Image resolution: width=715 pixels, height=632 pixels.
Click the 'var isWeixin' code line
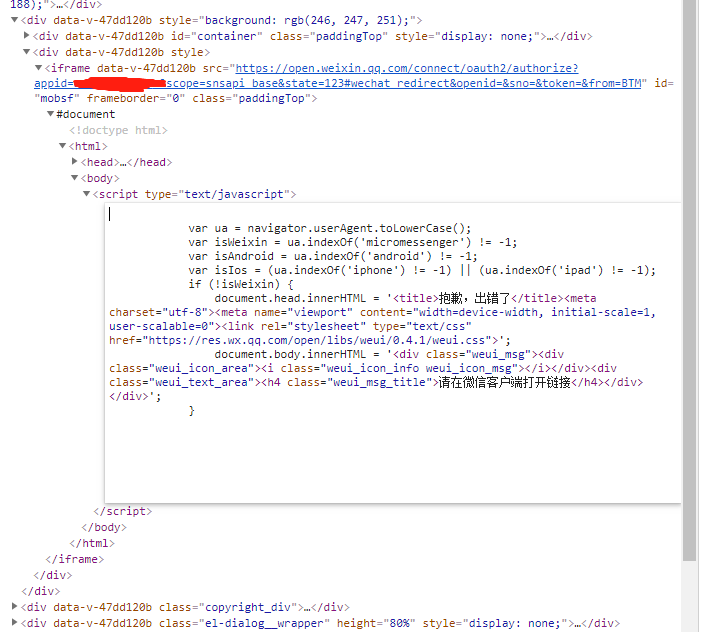[x=352, y=243]
